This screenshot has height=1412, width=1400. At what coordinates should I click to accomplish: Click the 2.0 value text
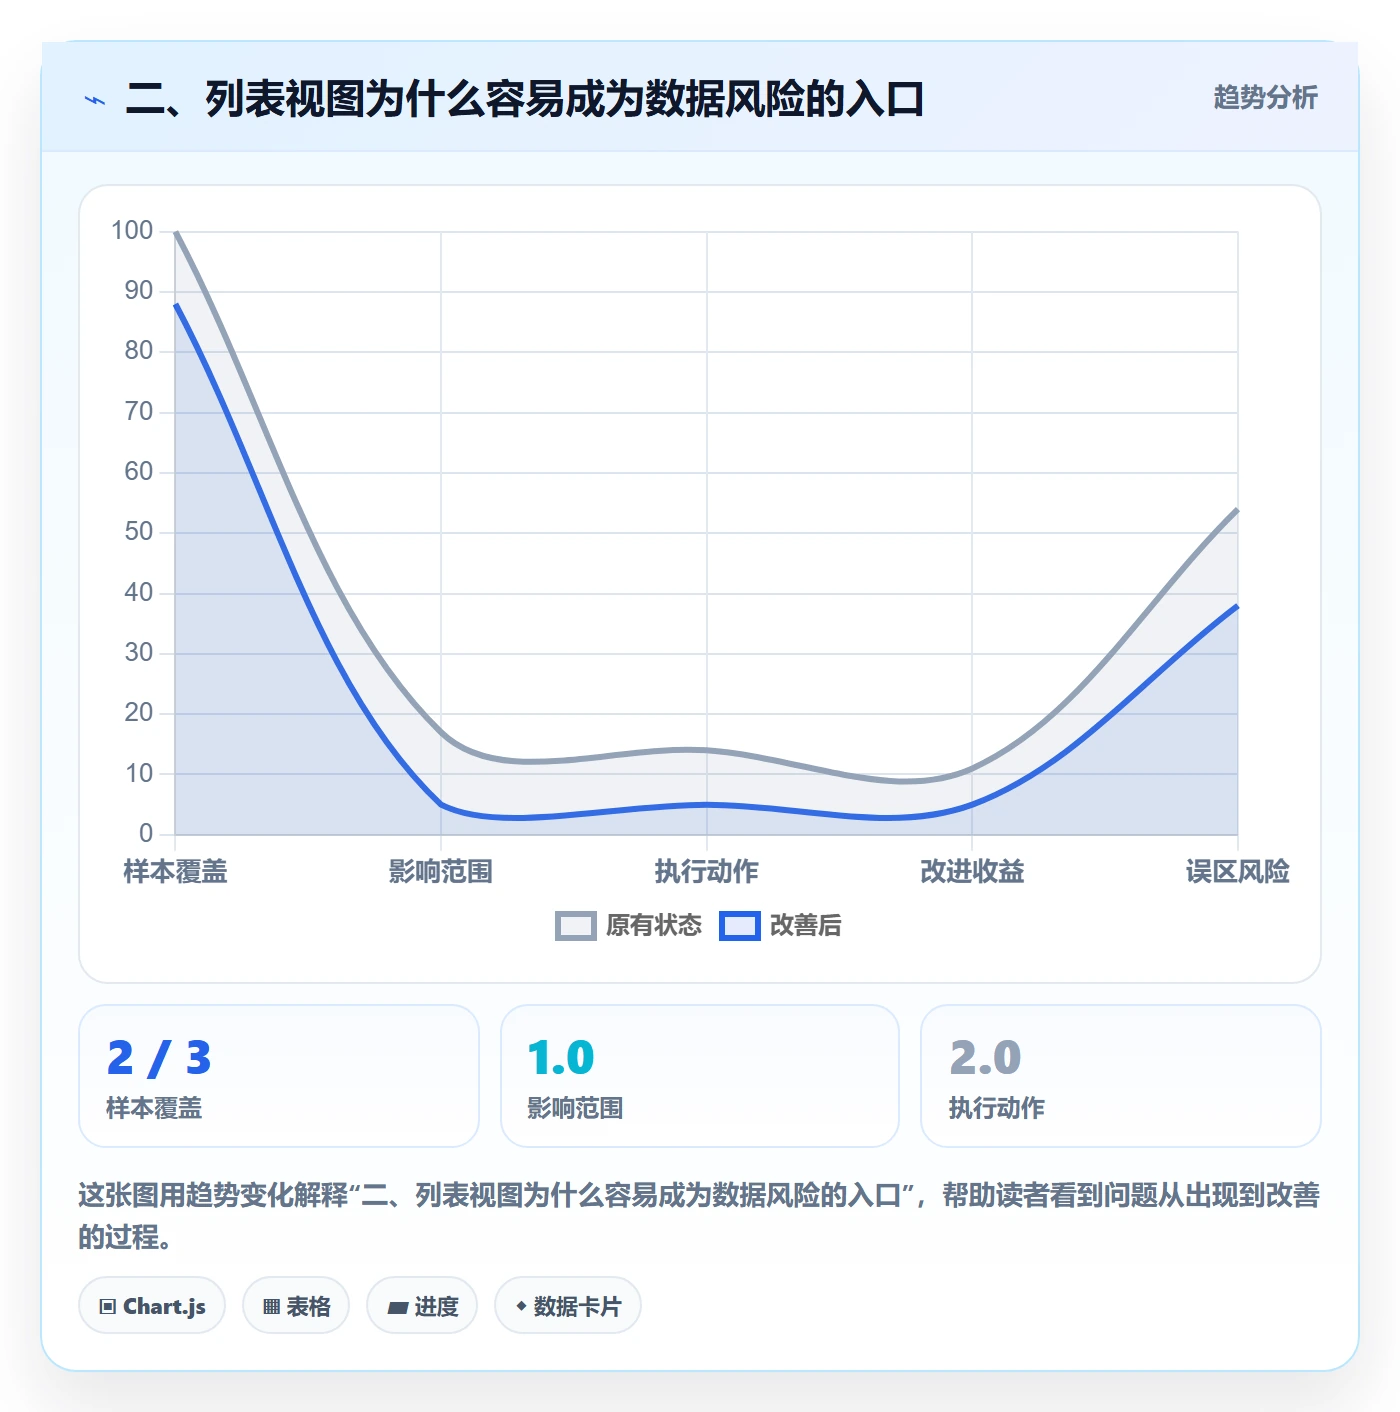[985, 1058]
